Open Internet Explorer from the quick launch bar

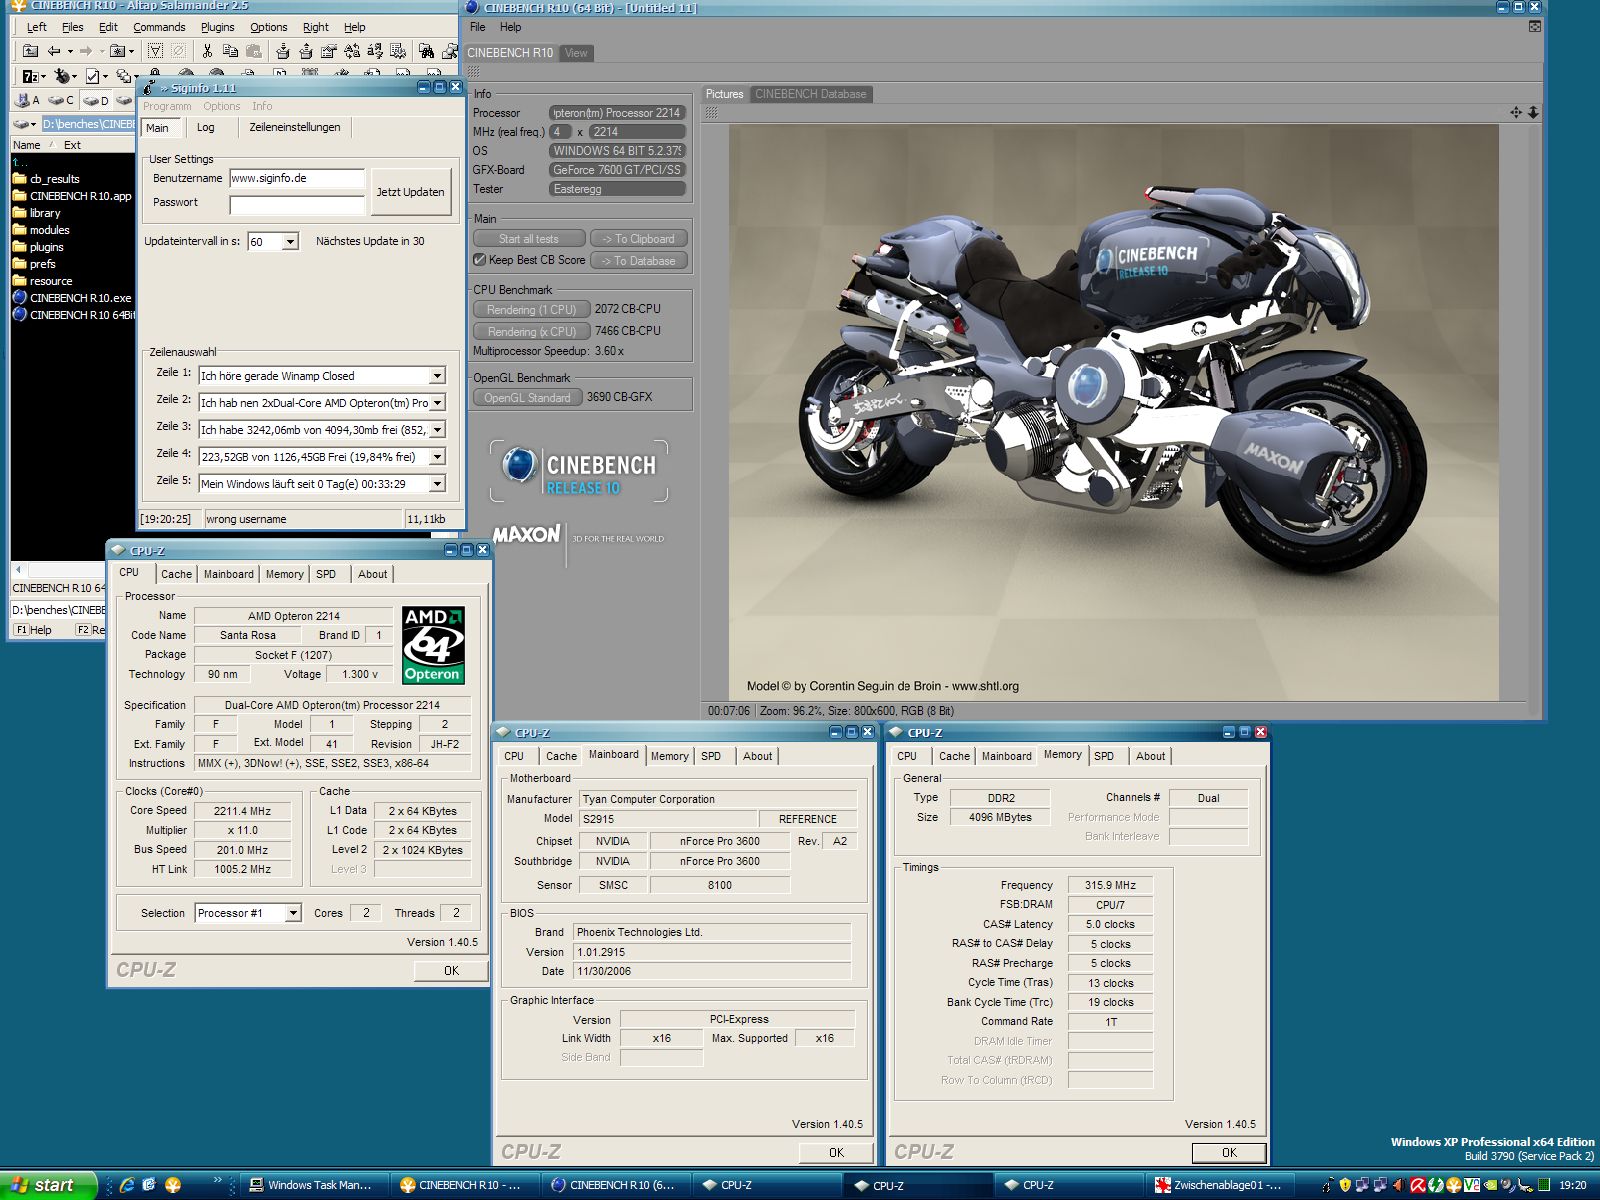127,1185
